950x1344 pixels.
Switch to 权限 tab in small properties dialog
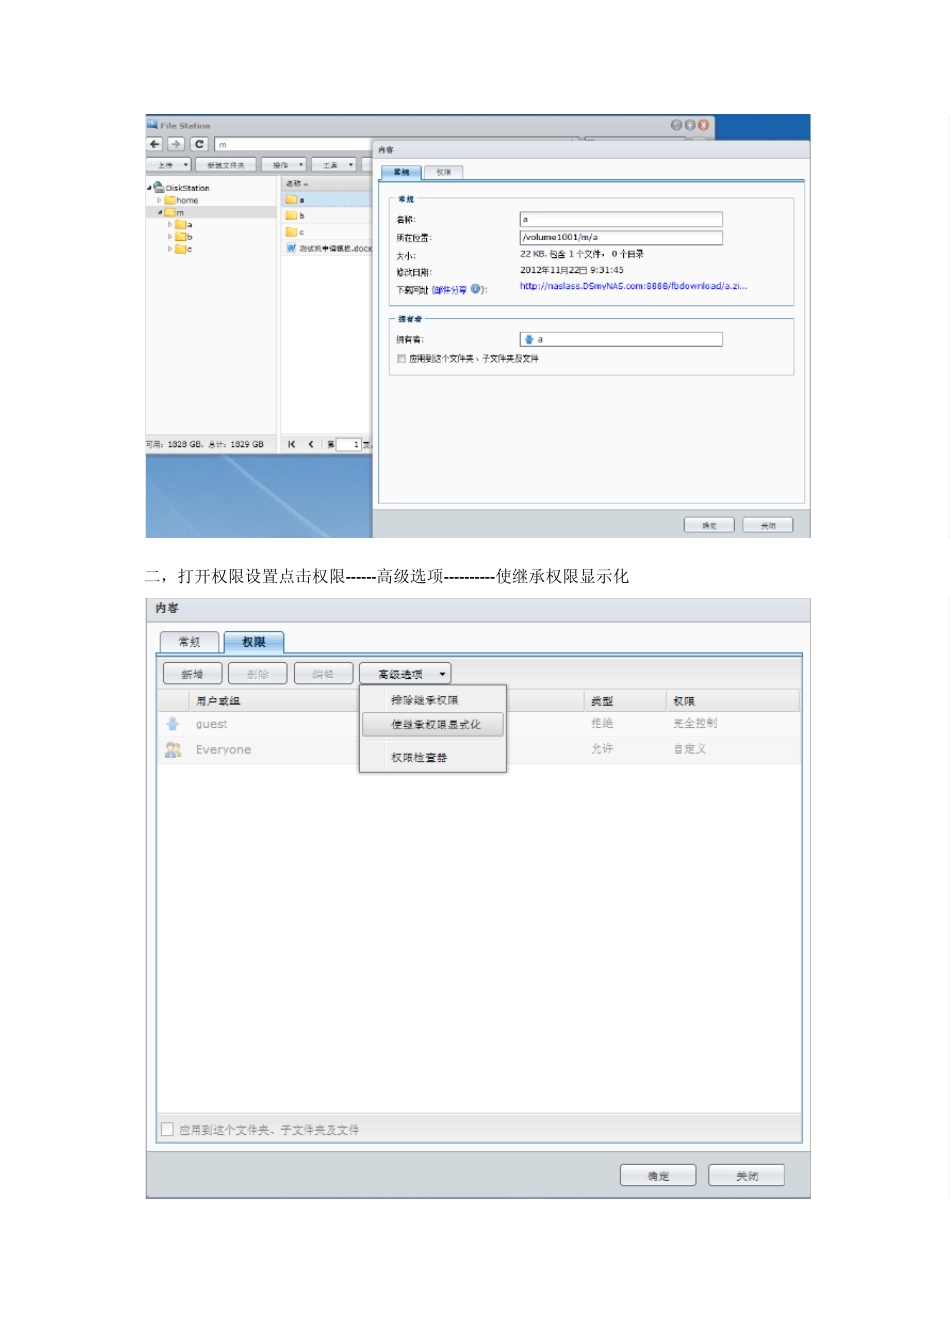443,172
